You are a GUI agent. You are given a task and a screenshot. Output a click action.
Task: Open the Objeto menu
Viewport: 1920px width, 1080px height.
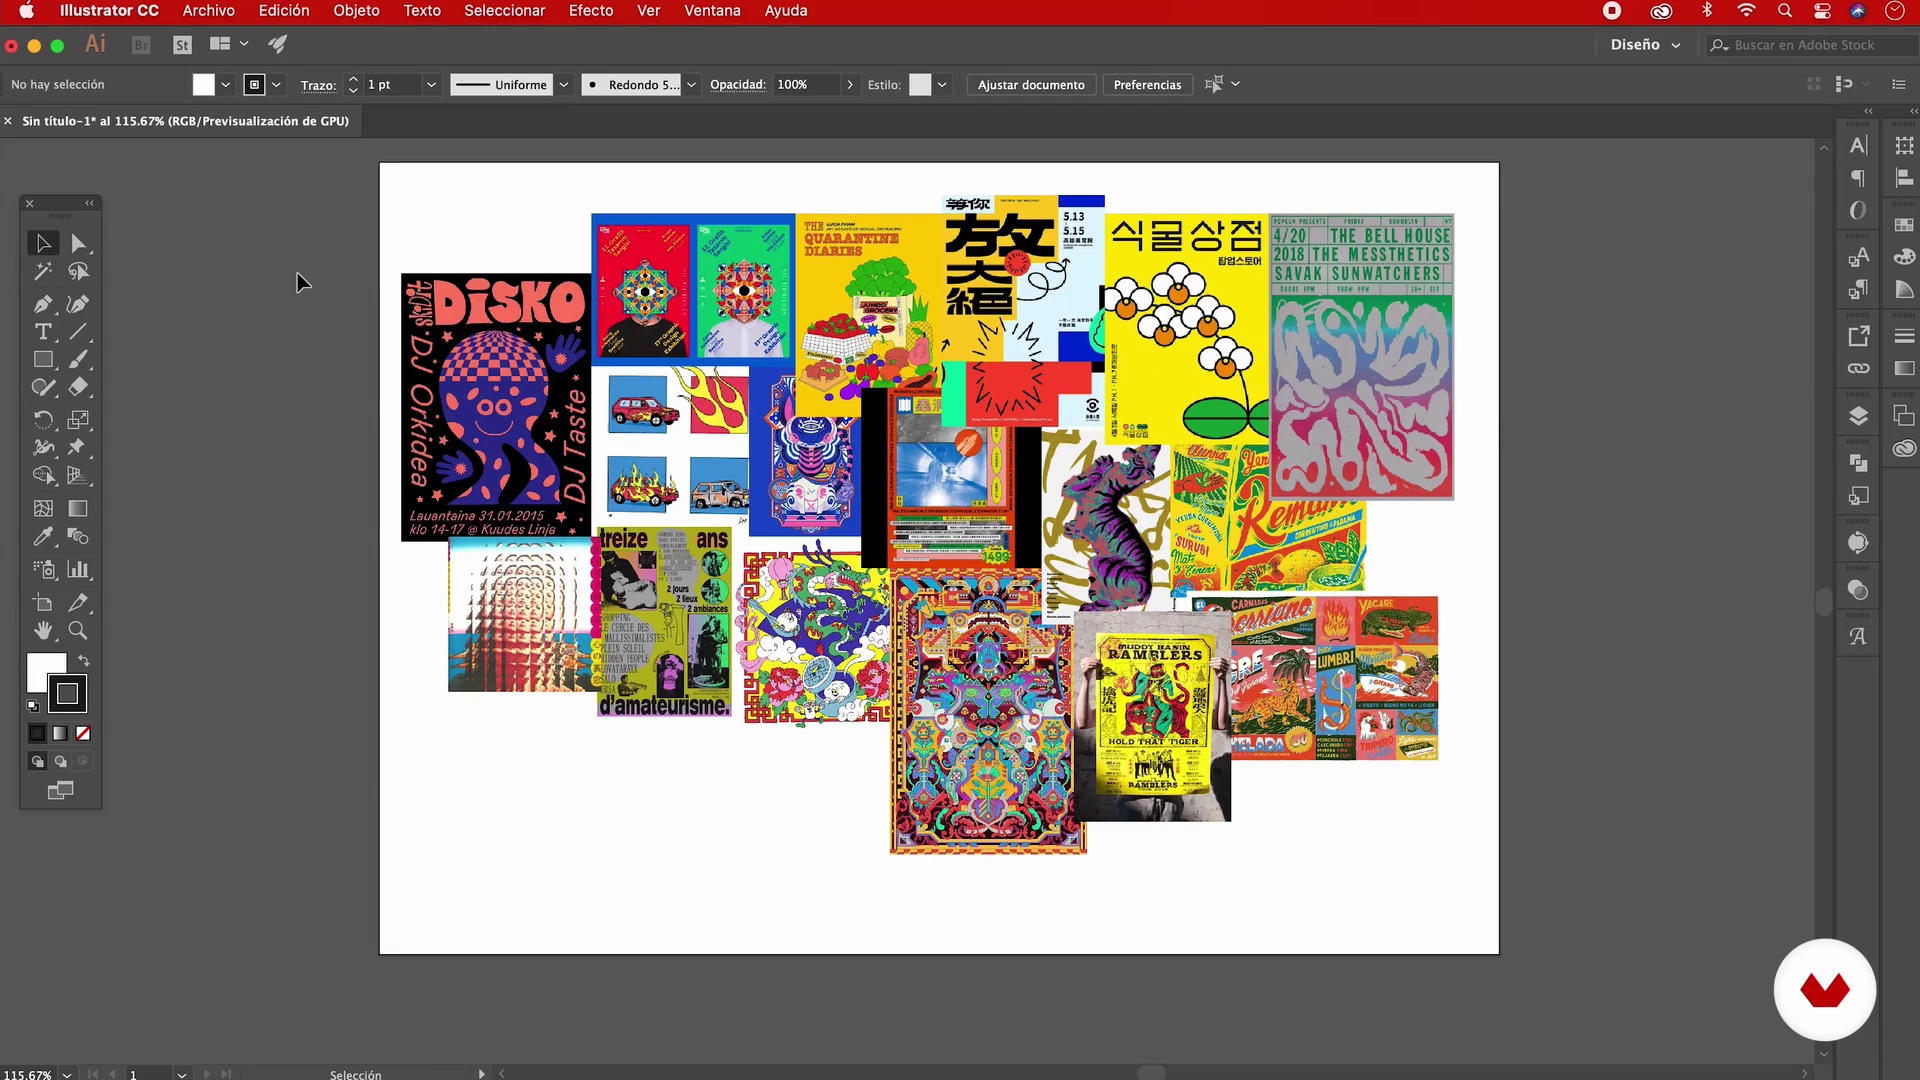pyautogui.click(x=356, y=11)
